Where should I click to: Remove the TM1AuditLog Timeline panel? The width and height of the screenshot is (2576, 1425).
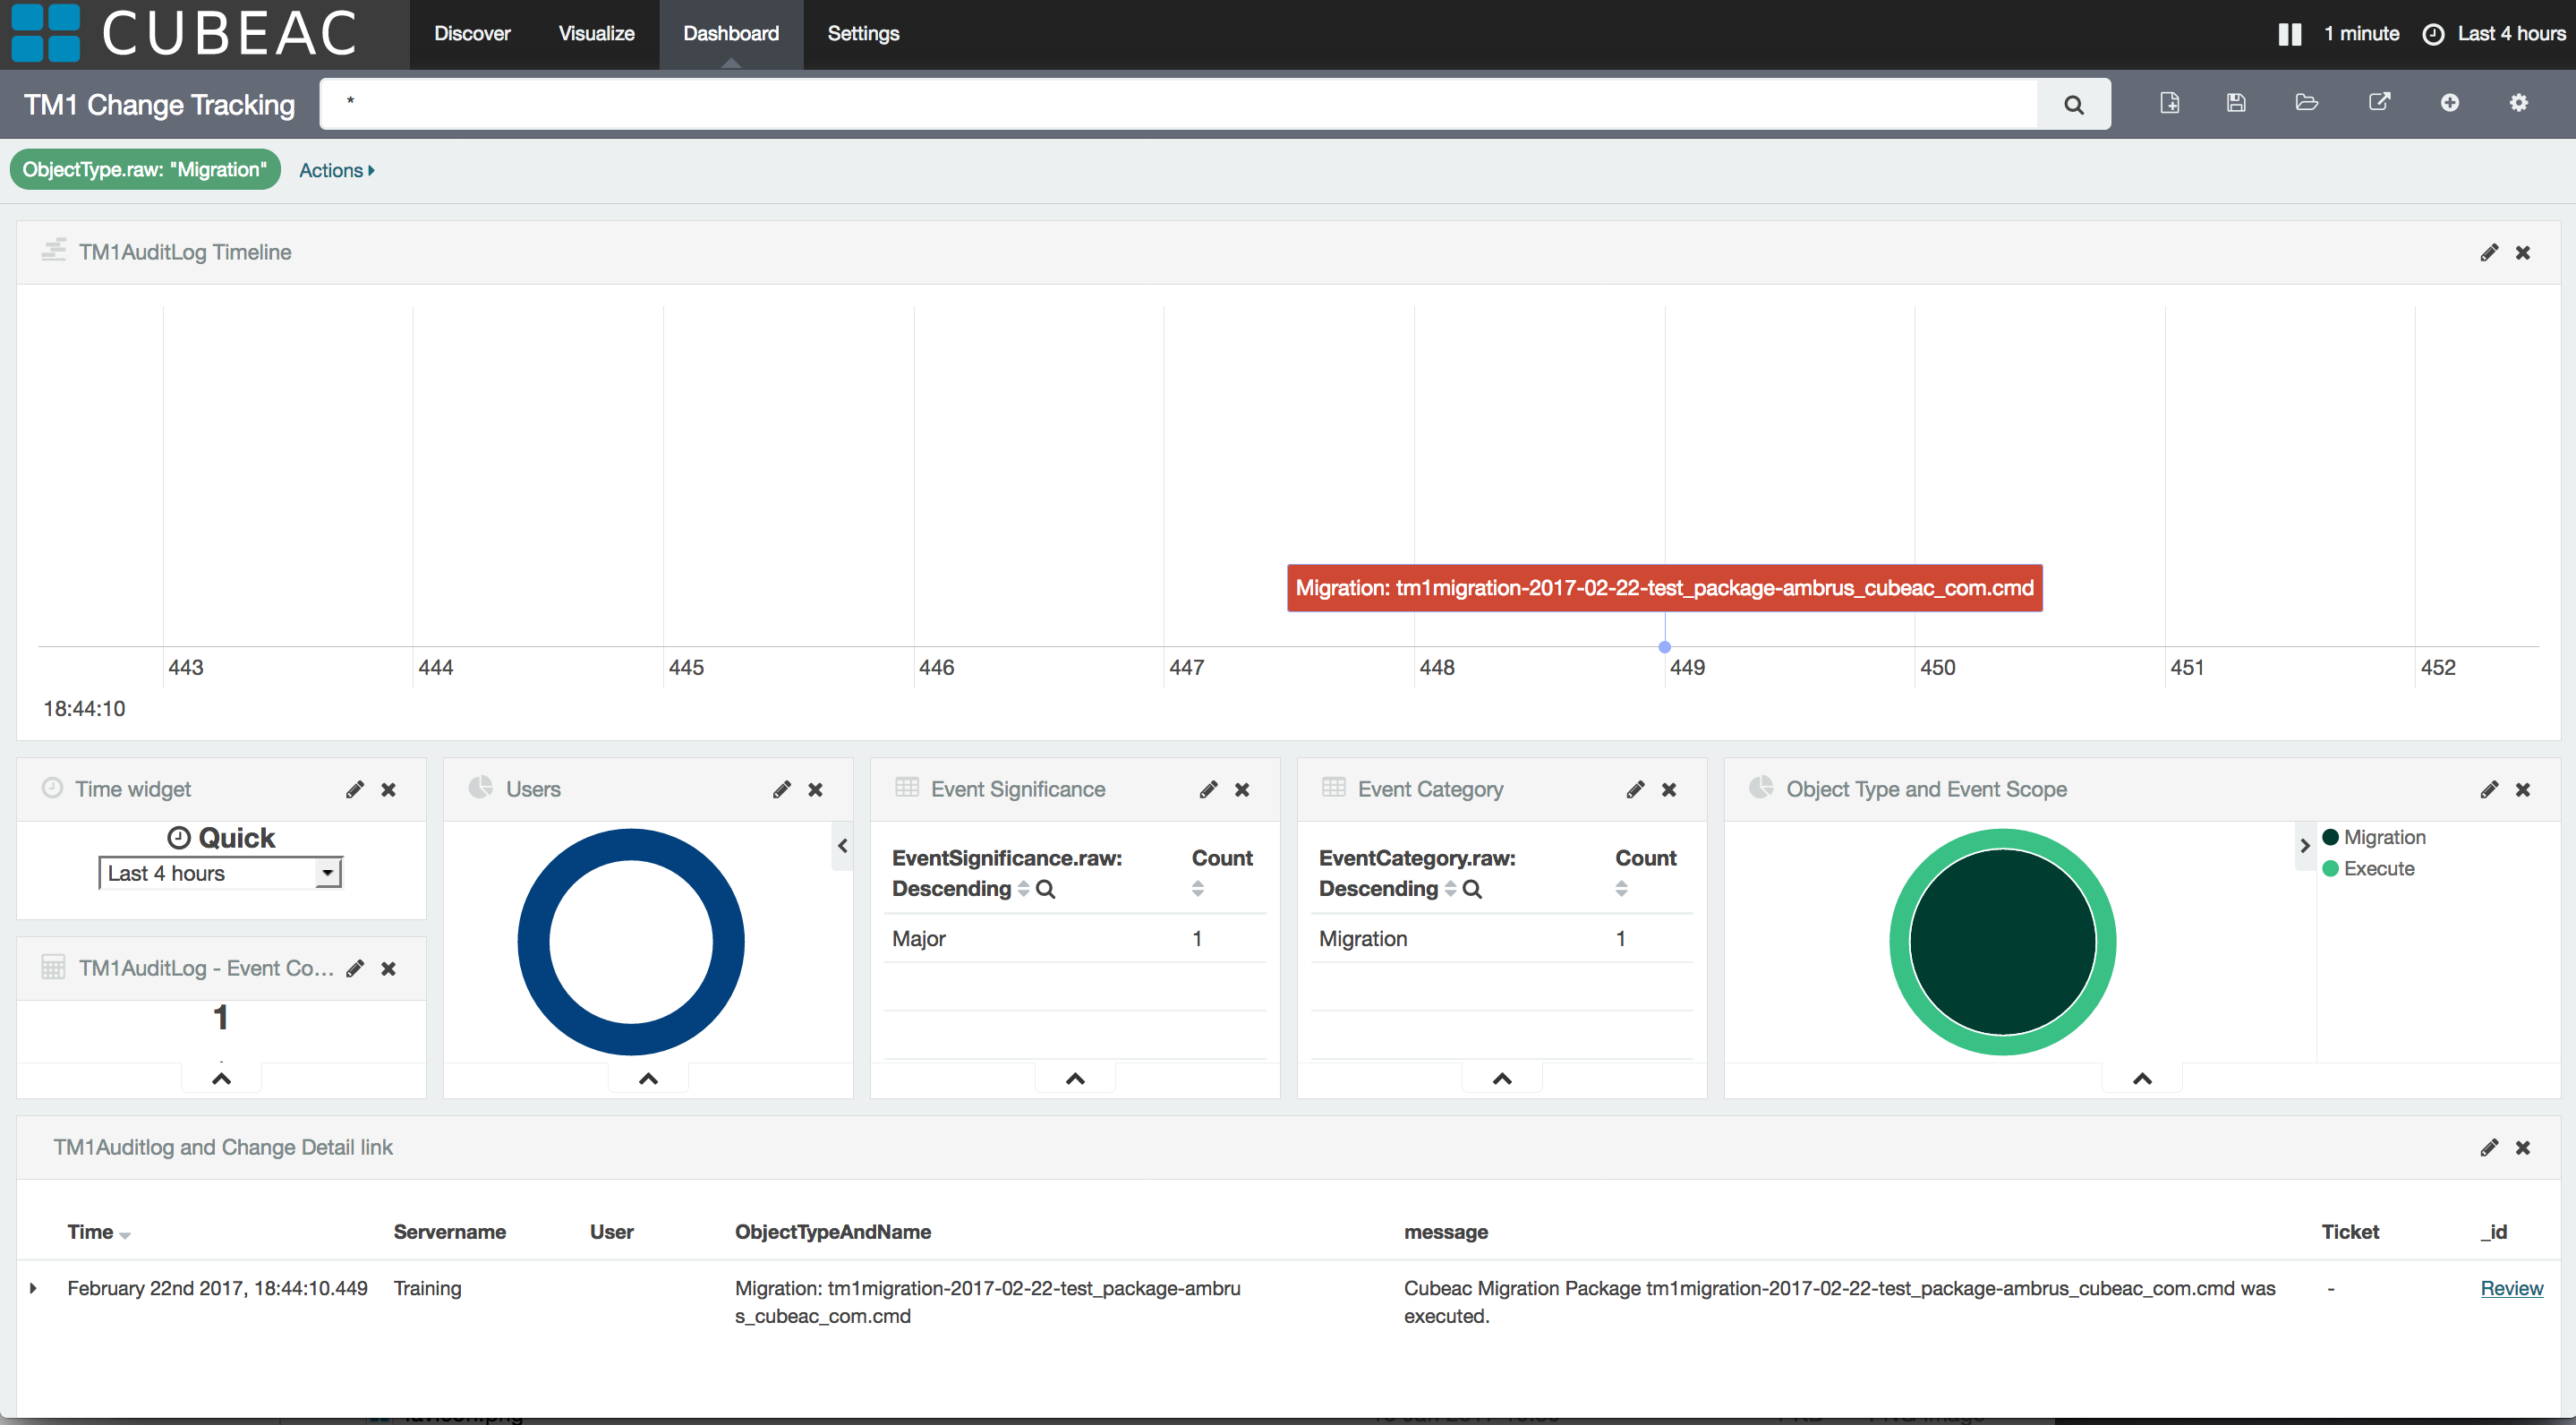[x=2523, y=252]
